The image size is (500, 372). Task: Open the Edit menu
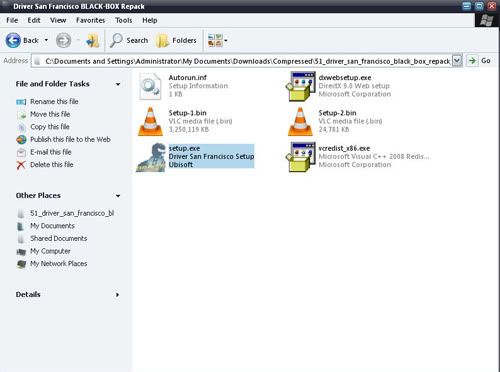pyautogui.click(x=34, y=20)
